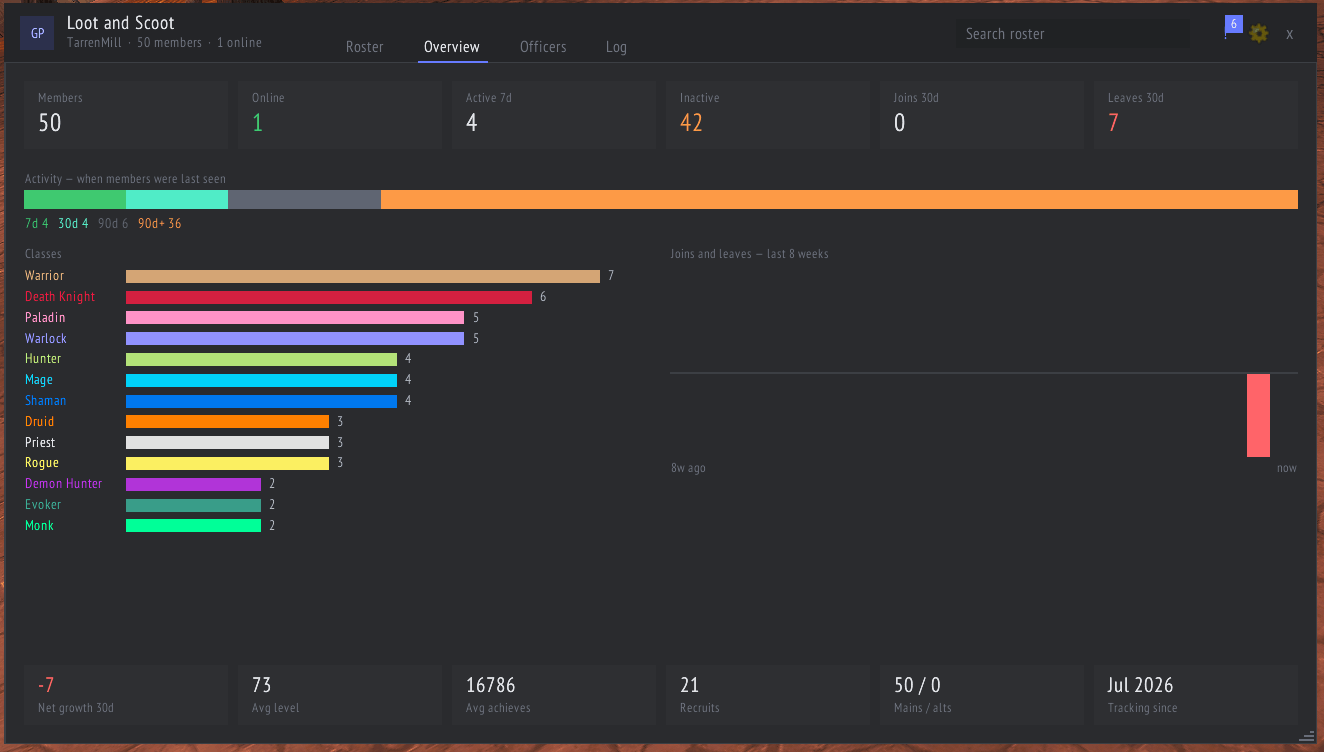Screen dimensions: 1324x752
Task: Select the Online members stat card
Action: [340, 115]
